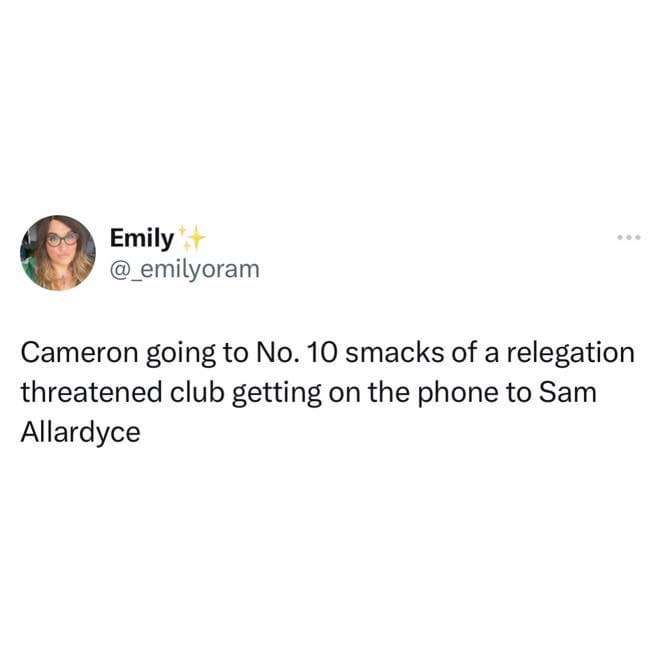
Task: Click the word club in the tweet
Action: tap(197, 392)
